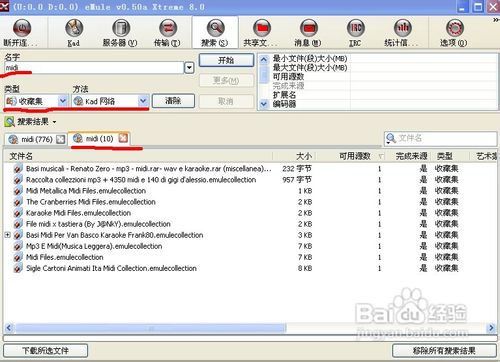Click the filter list down arrow
The width and height of the screenshot is (500, 362).
(x=264, y=104)
